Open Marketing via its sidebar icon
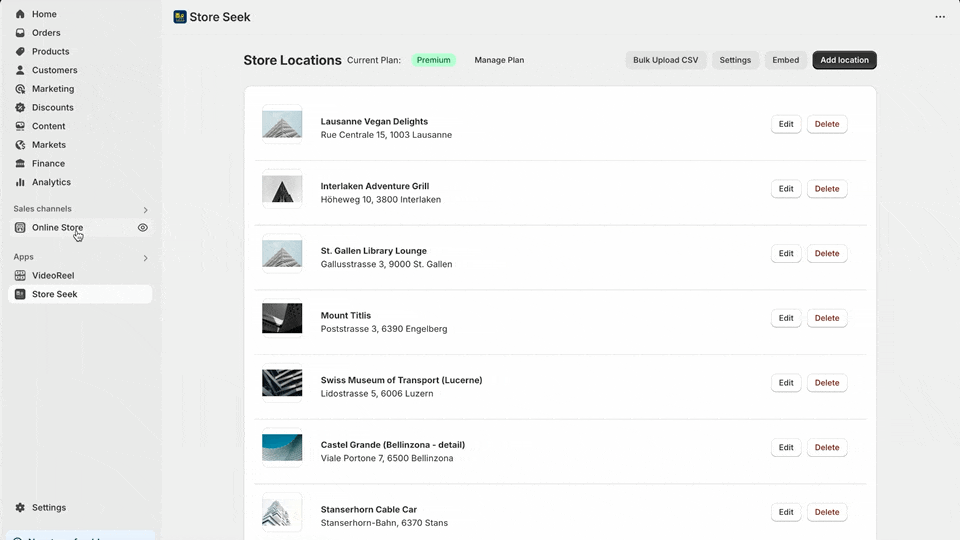This screenshot has width=960, height=540. (20, 89)
